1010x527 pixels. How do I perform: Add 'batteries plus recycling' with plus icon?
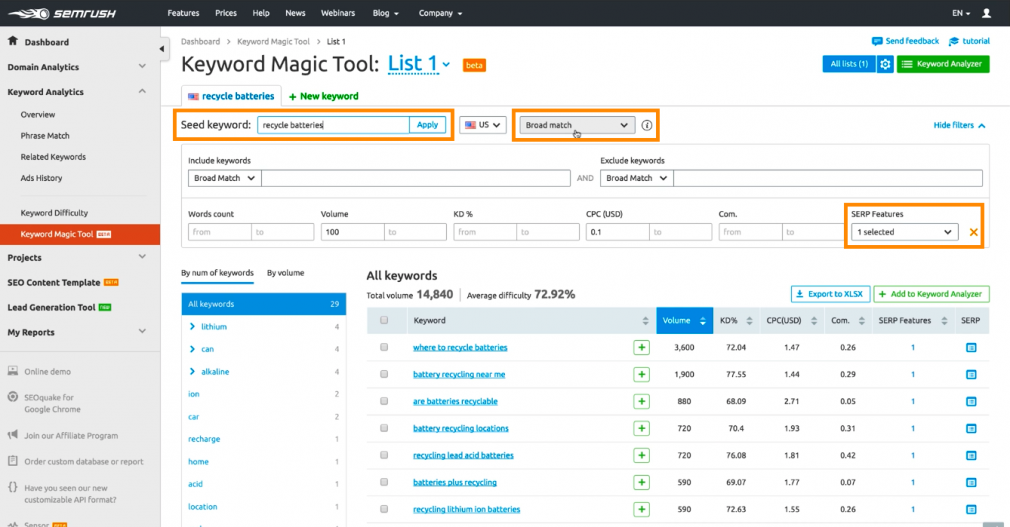coord(641,483)
